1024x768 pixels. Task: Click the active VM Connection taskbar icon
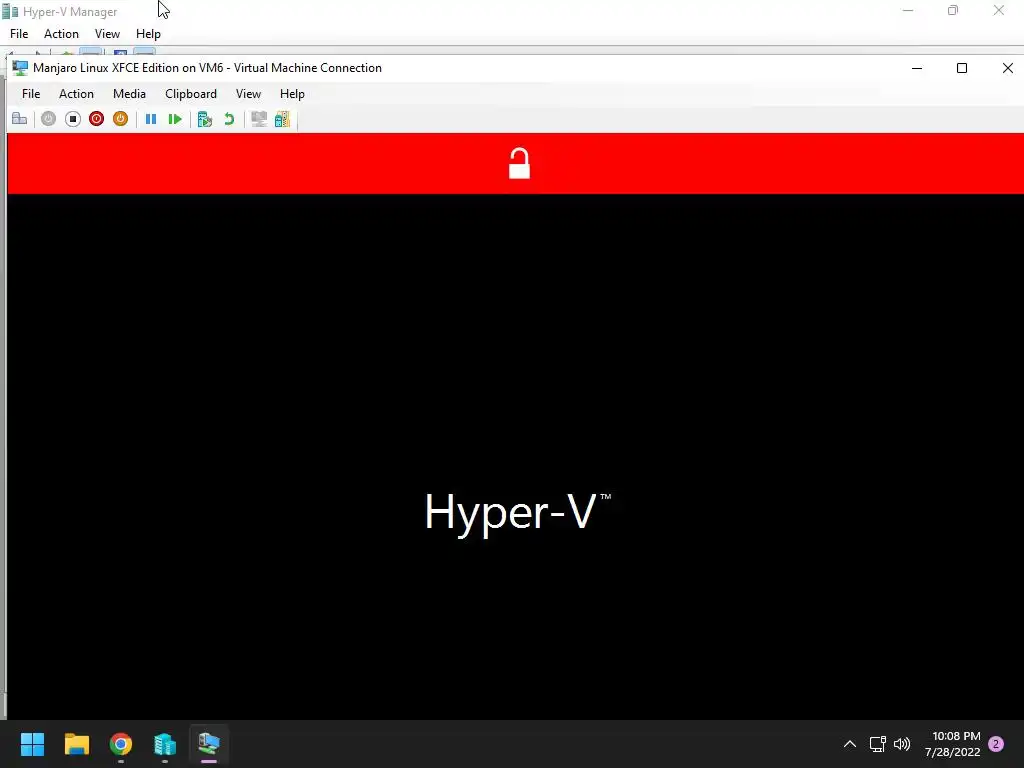coord(209,744)
